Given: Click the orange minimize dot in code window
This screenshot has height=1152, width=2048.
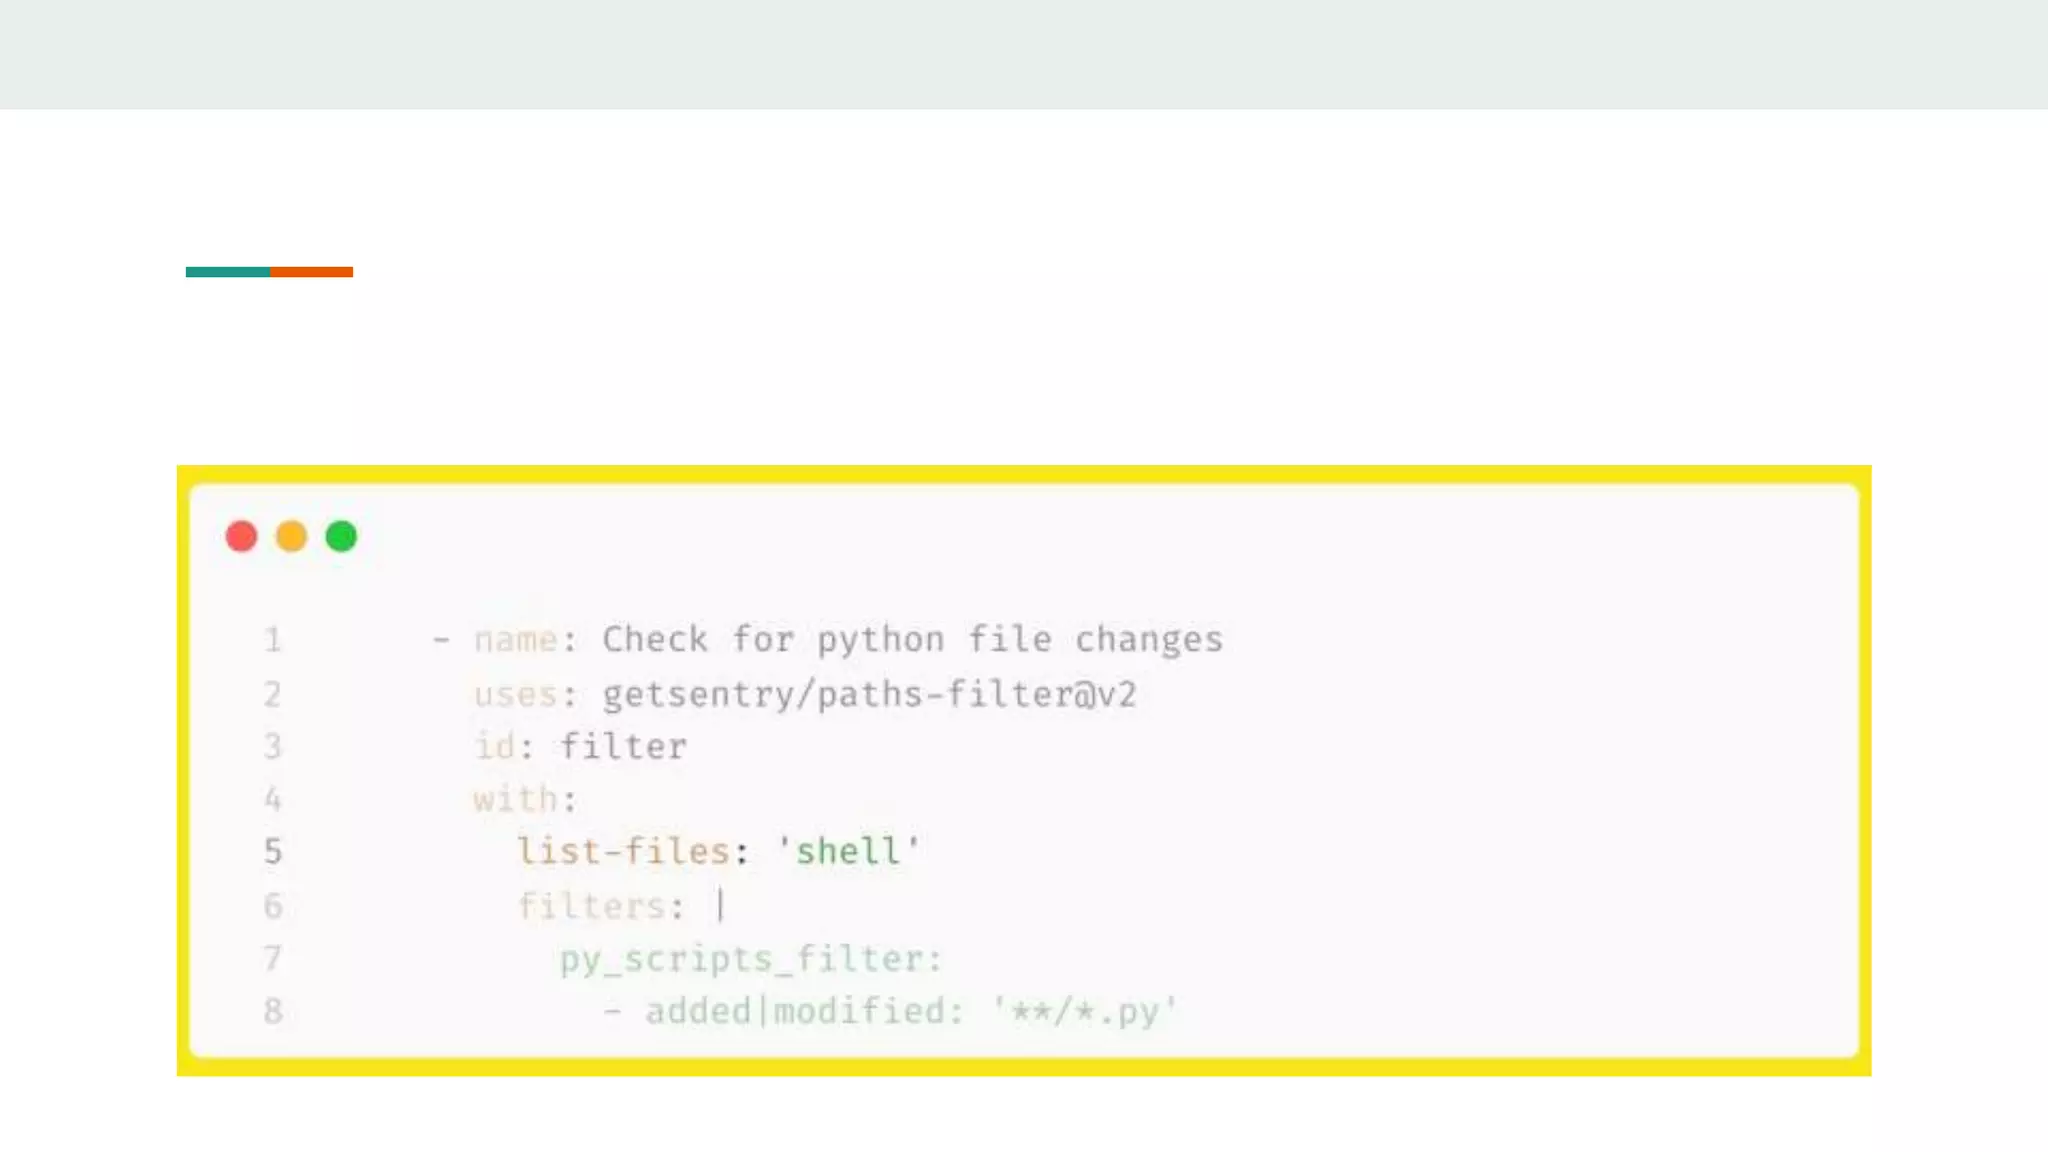Looking at the screenshot, I should [x=291, y=537].
